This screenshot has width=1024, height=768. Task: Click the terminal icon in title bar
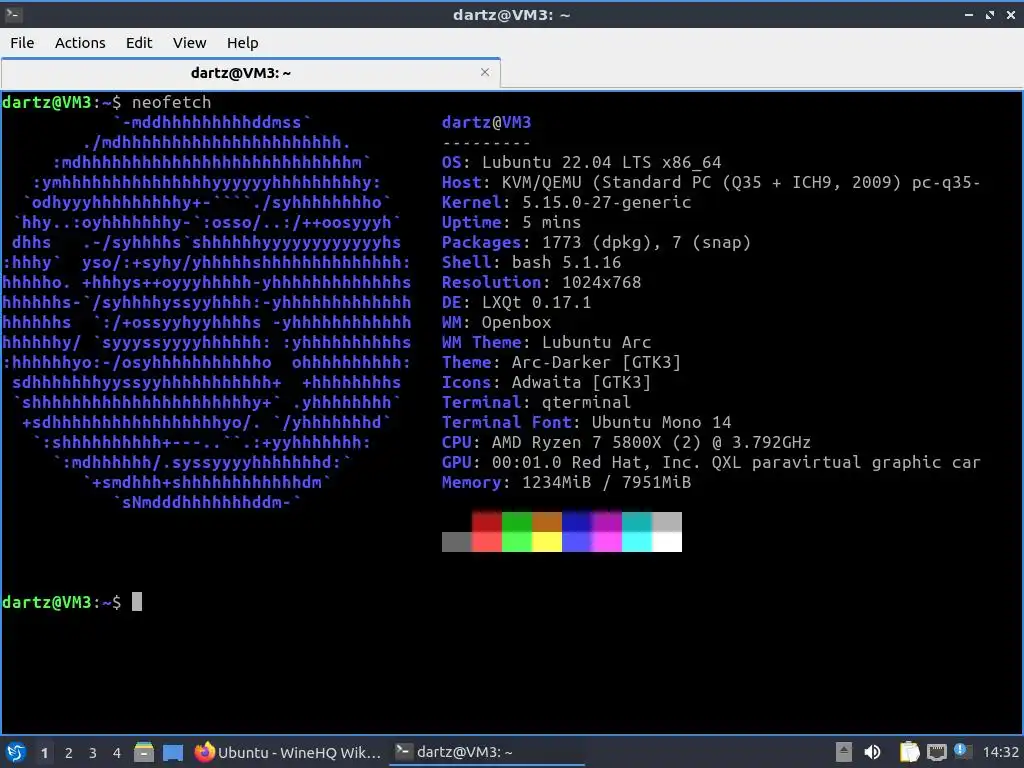pyautogui.click(x=12, y=14)
